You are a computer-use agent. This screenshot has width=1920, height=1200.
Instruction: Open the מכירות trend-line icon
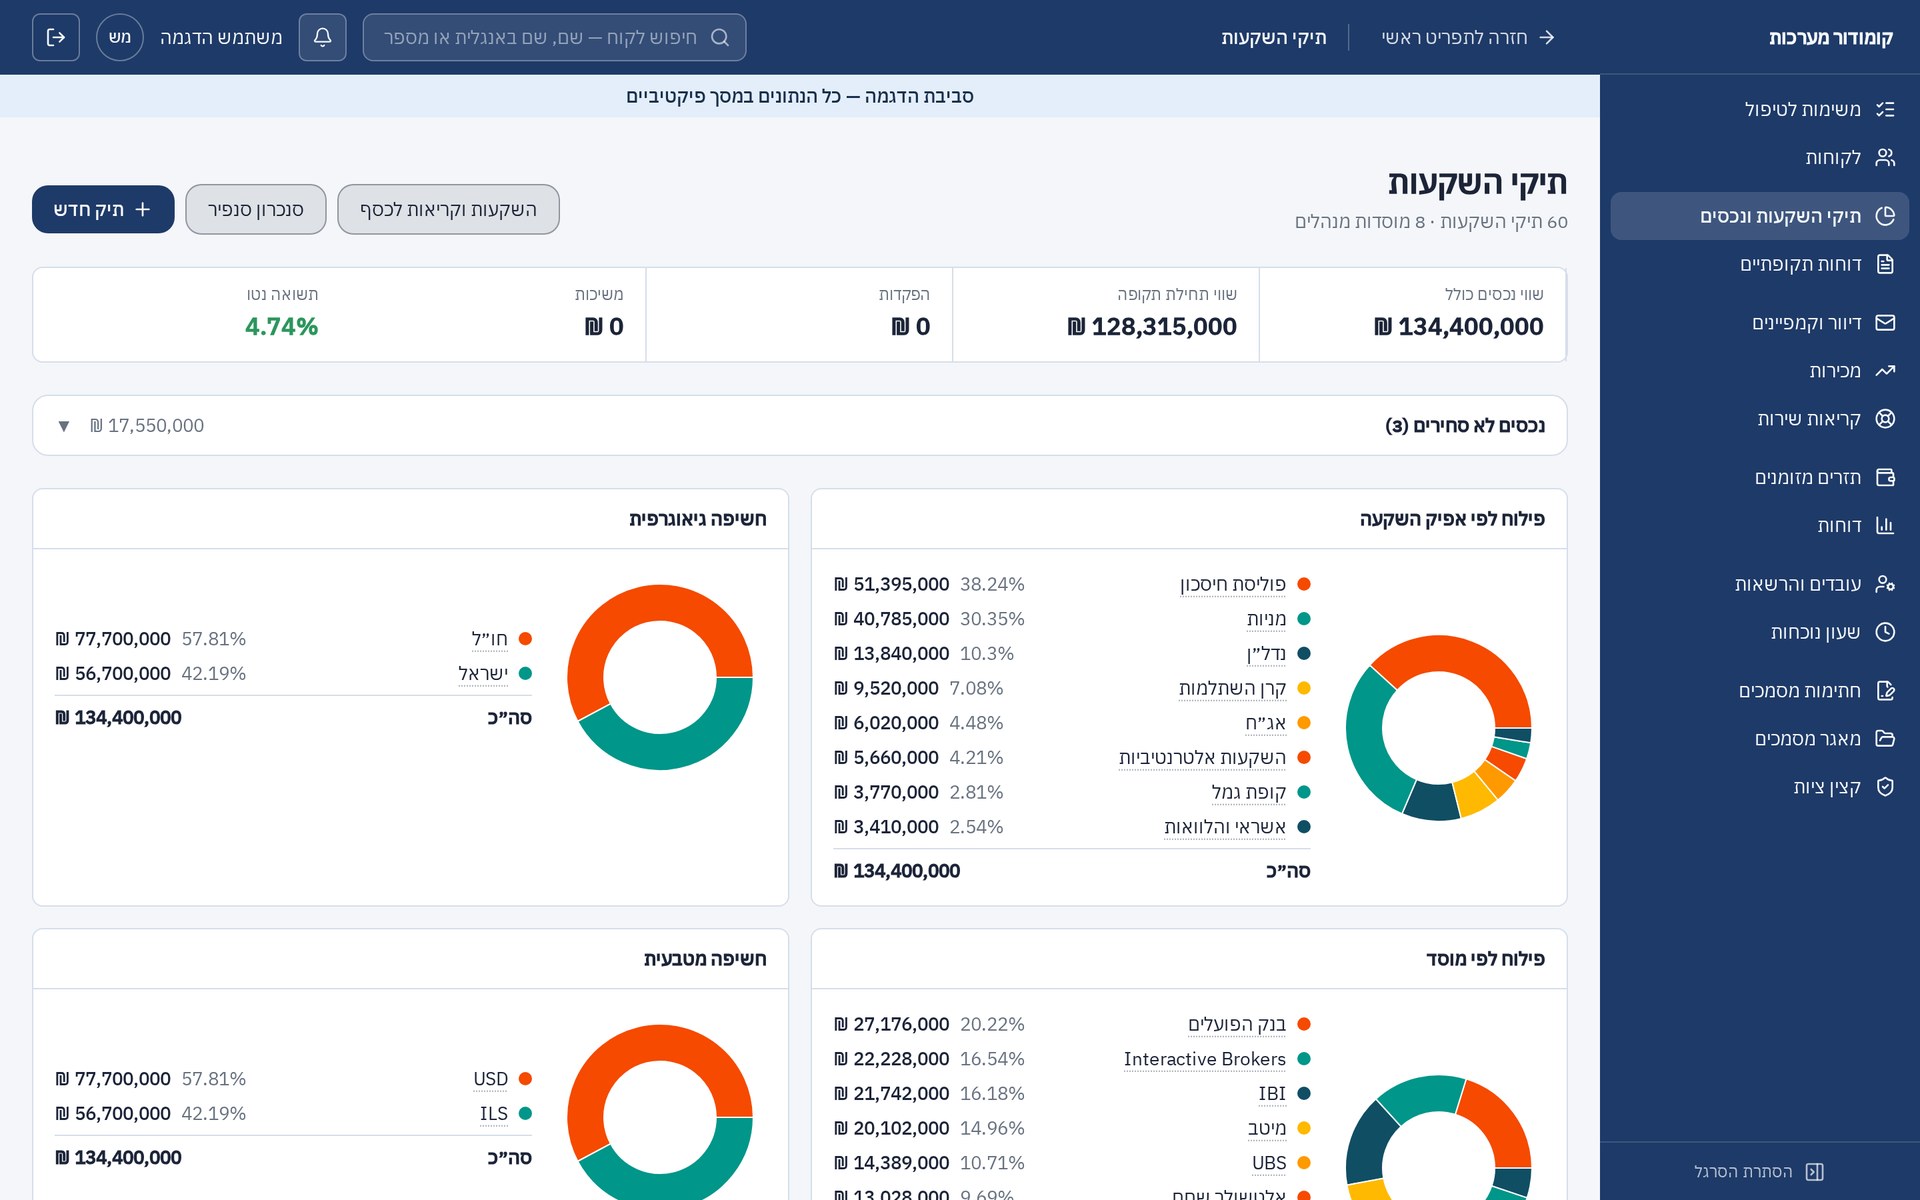[x=1885, y=371]
